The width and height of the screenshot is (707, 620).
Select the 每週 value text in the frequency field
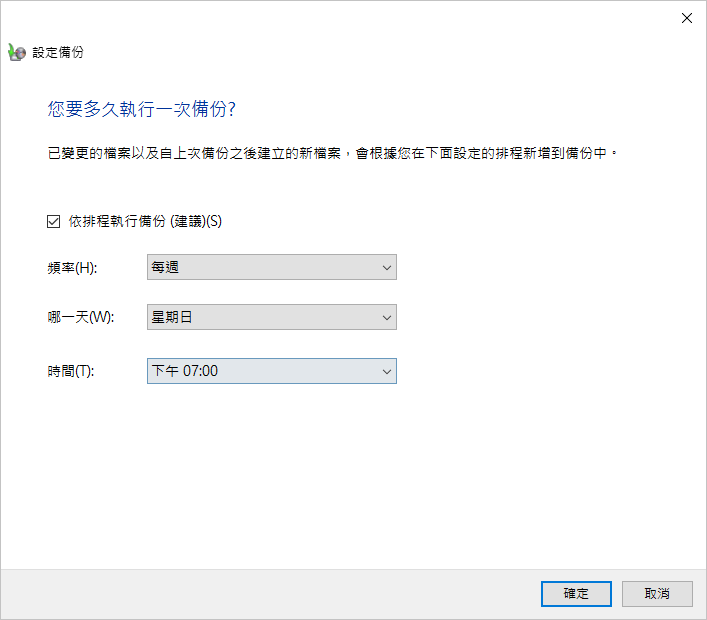(x=165, y=267)
